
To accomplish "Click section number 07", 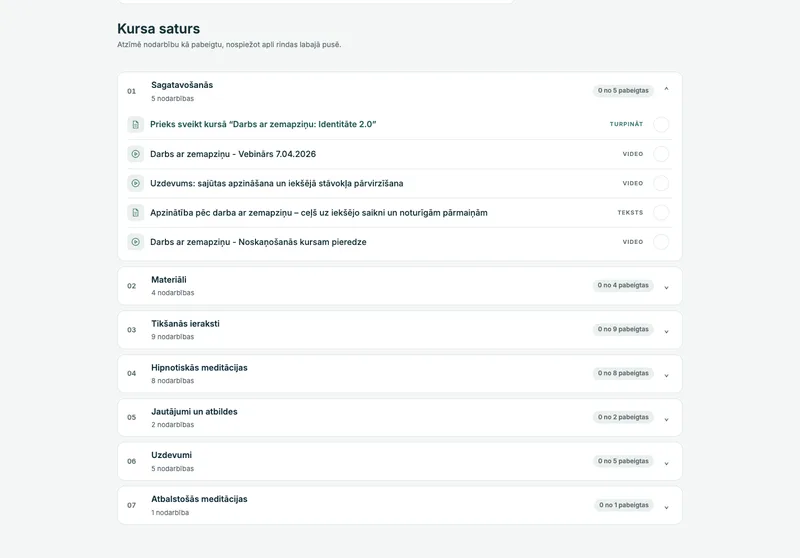I will [132, 505].
